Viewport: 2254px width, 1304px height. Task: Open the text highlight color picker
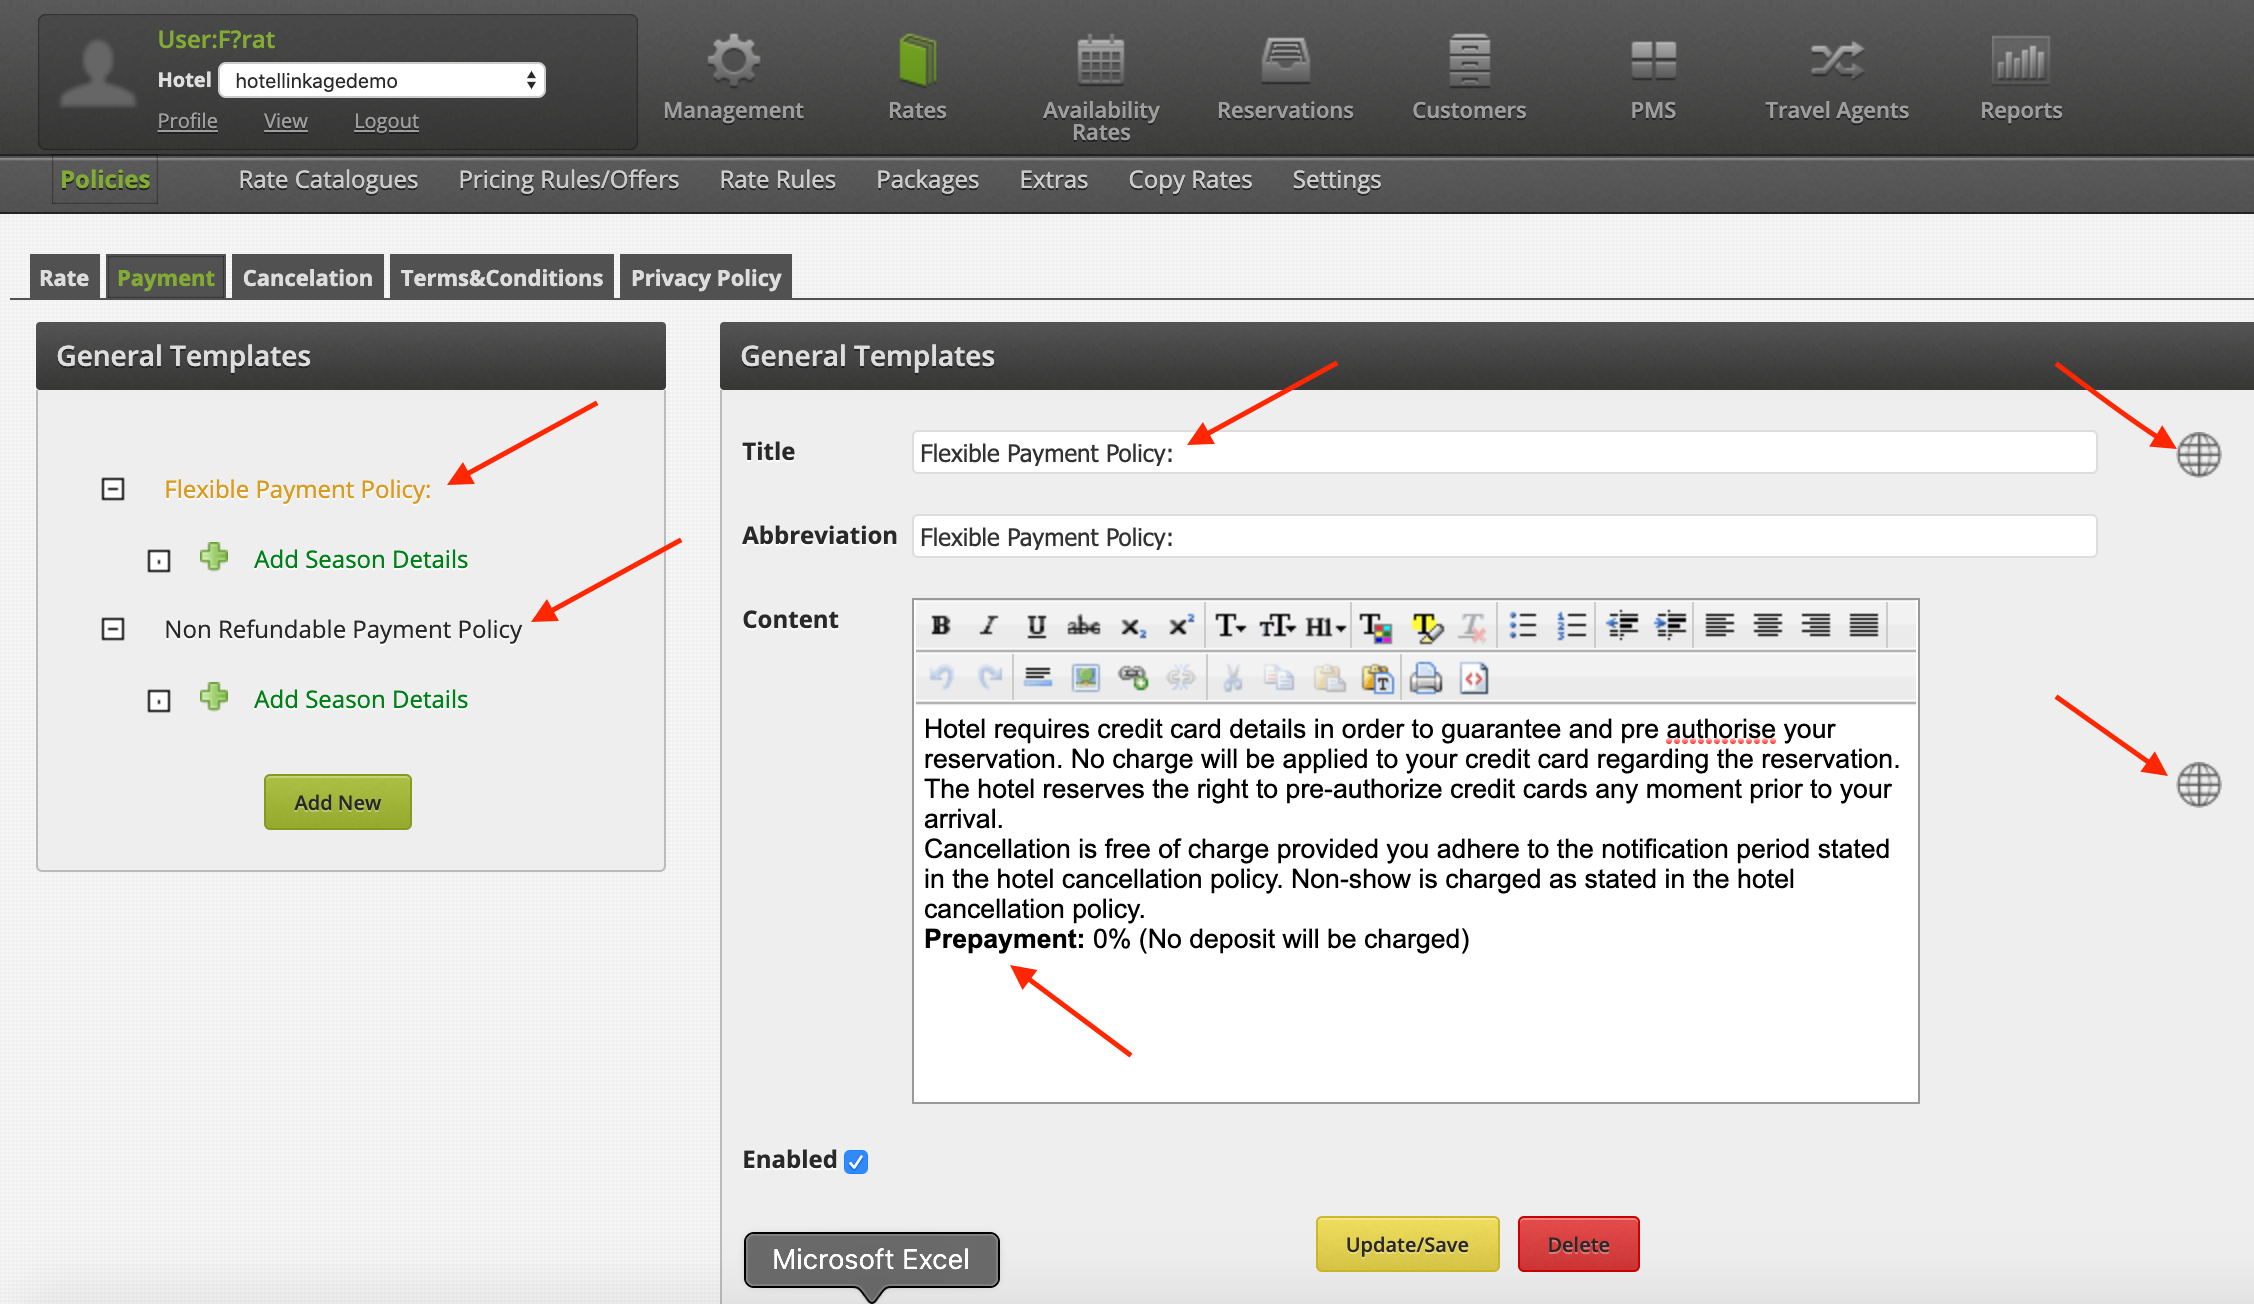(1425, 626)
